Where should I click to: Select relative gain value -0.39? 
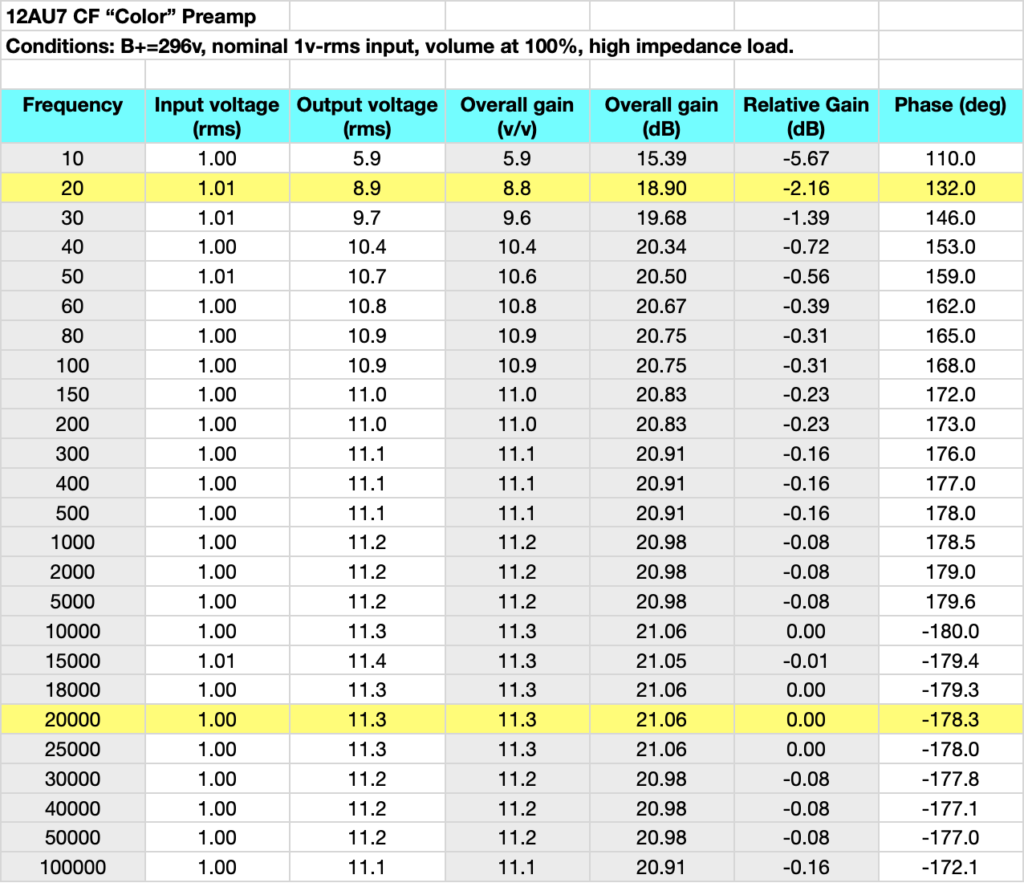click(x=806, y=306)
